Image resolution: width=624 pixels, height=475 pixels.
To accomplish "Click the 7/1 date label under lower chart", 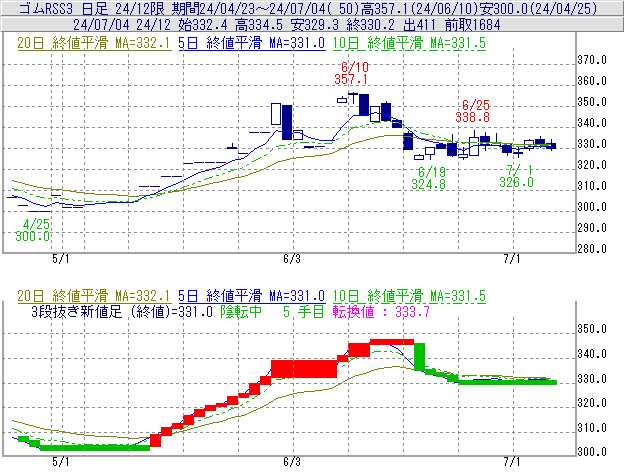I will [512, 462].
